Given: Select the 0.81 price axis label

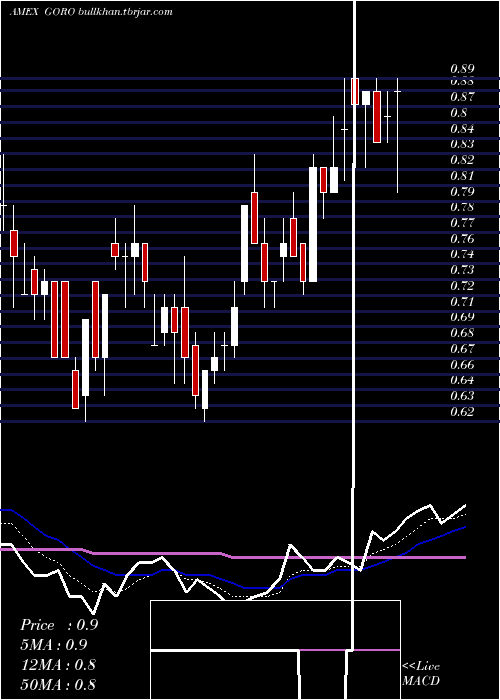Looking at the screenshot, I should 462,175.
